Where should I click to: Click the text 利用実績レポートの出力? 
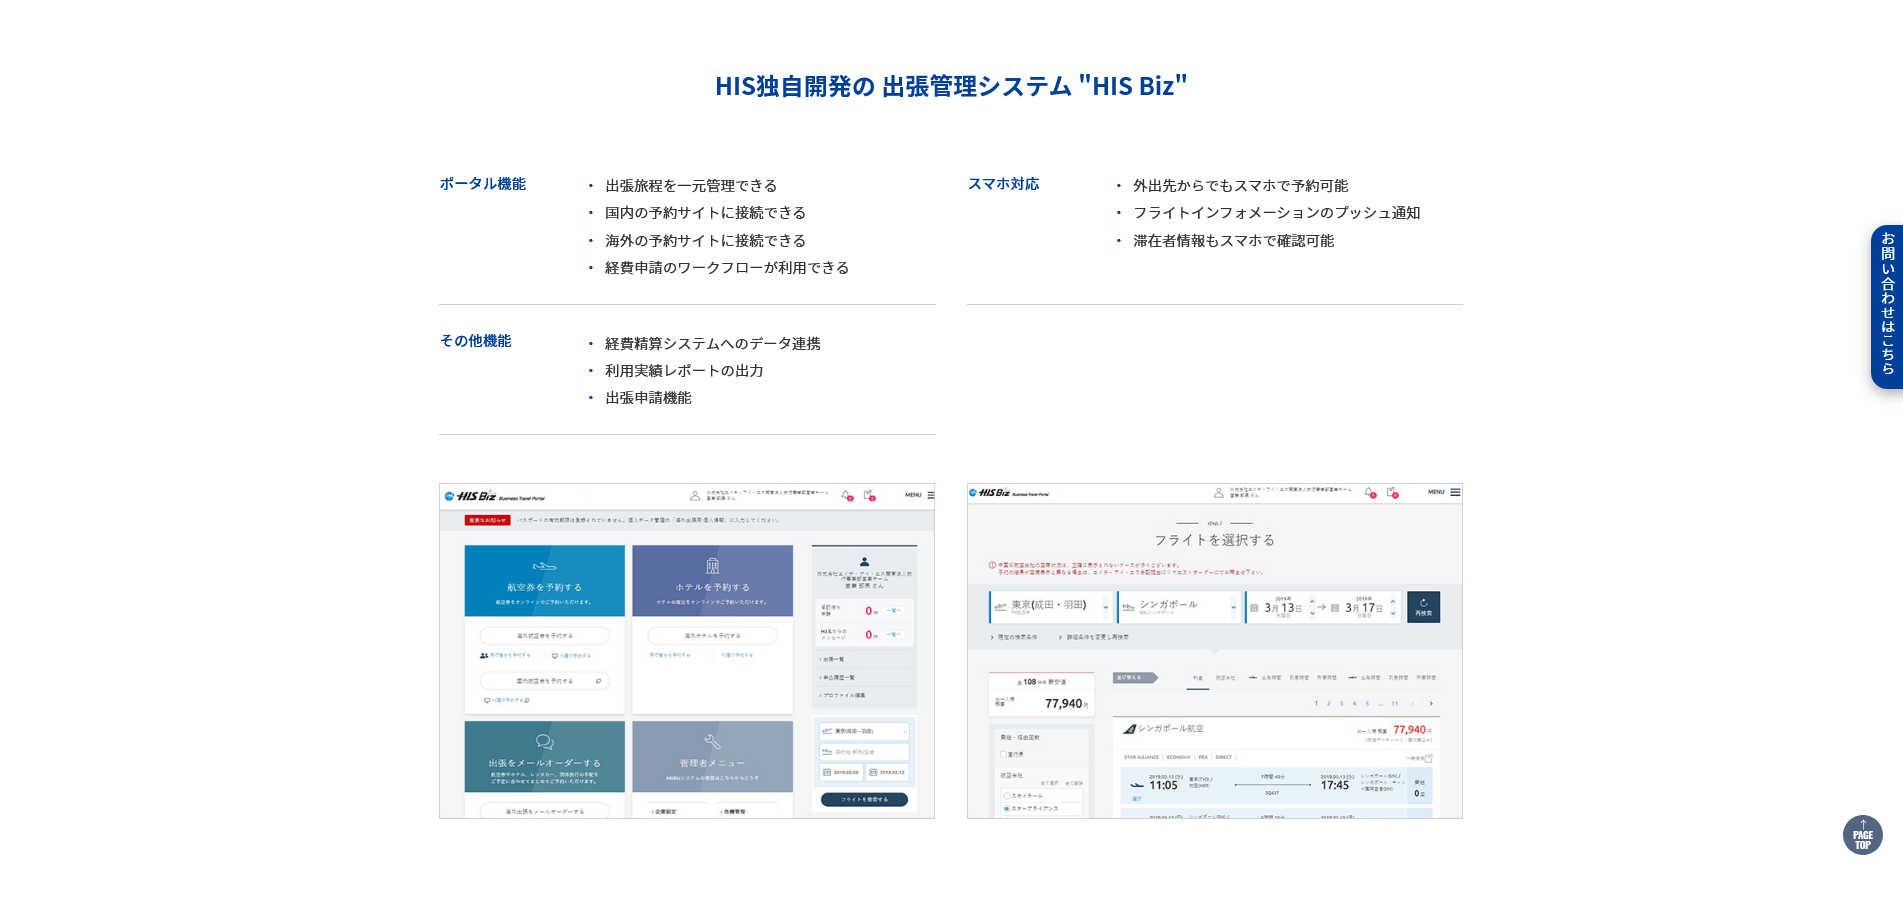684,371
